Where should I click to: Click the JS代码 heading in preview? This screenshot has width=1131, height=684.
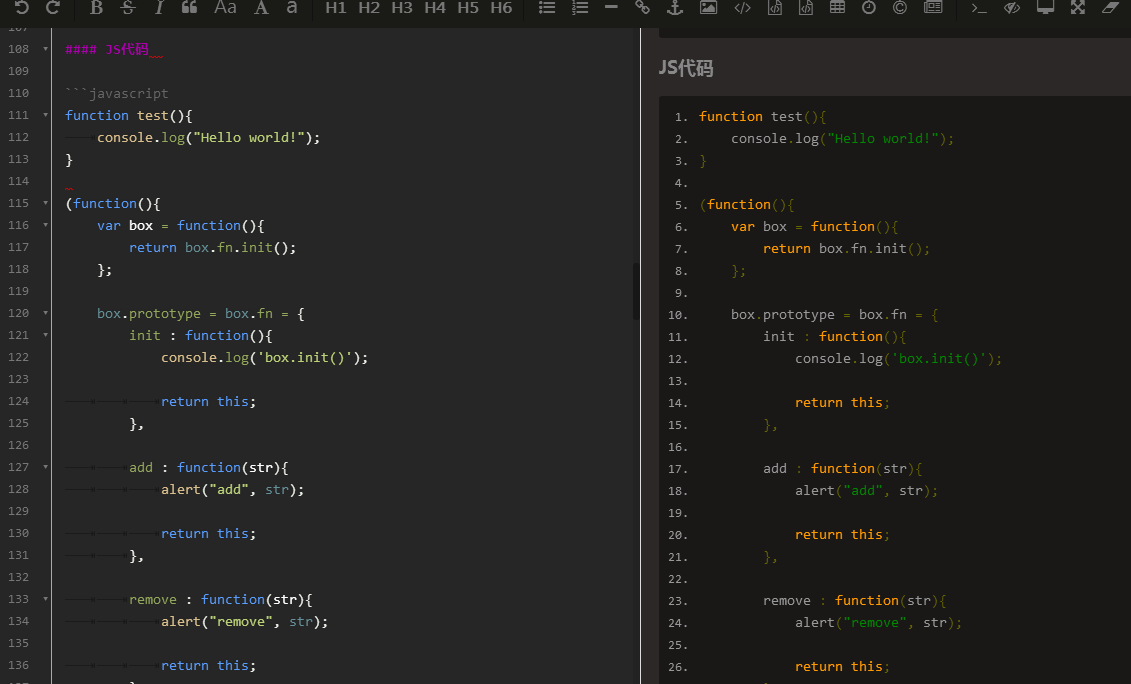686,68
